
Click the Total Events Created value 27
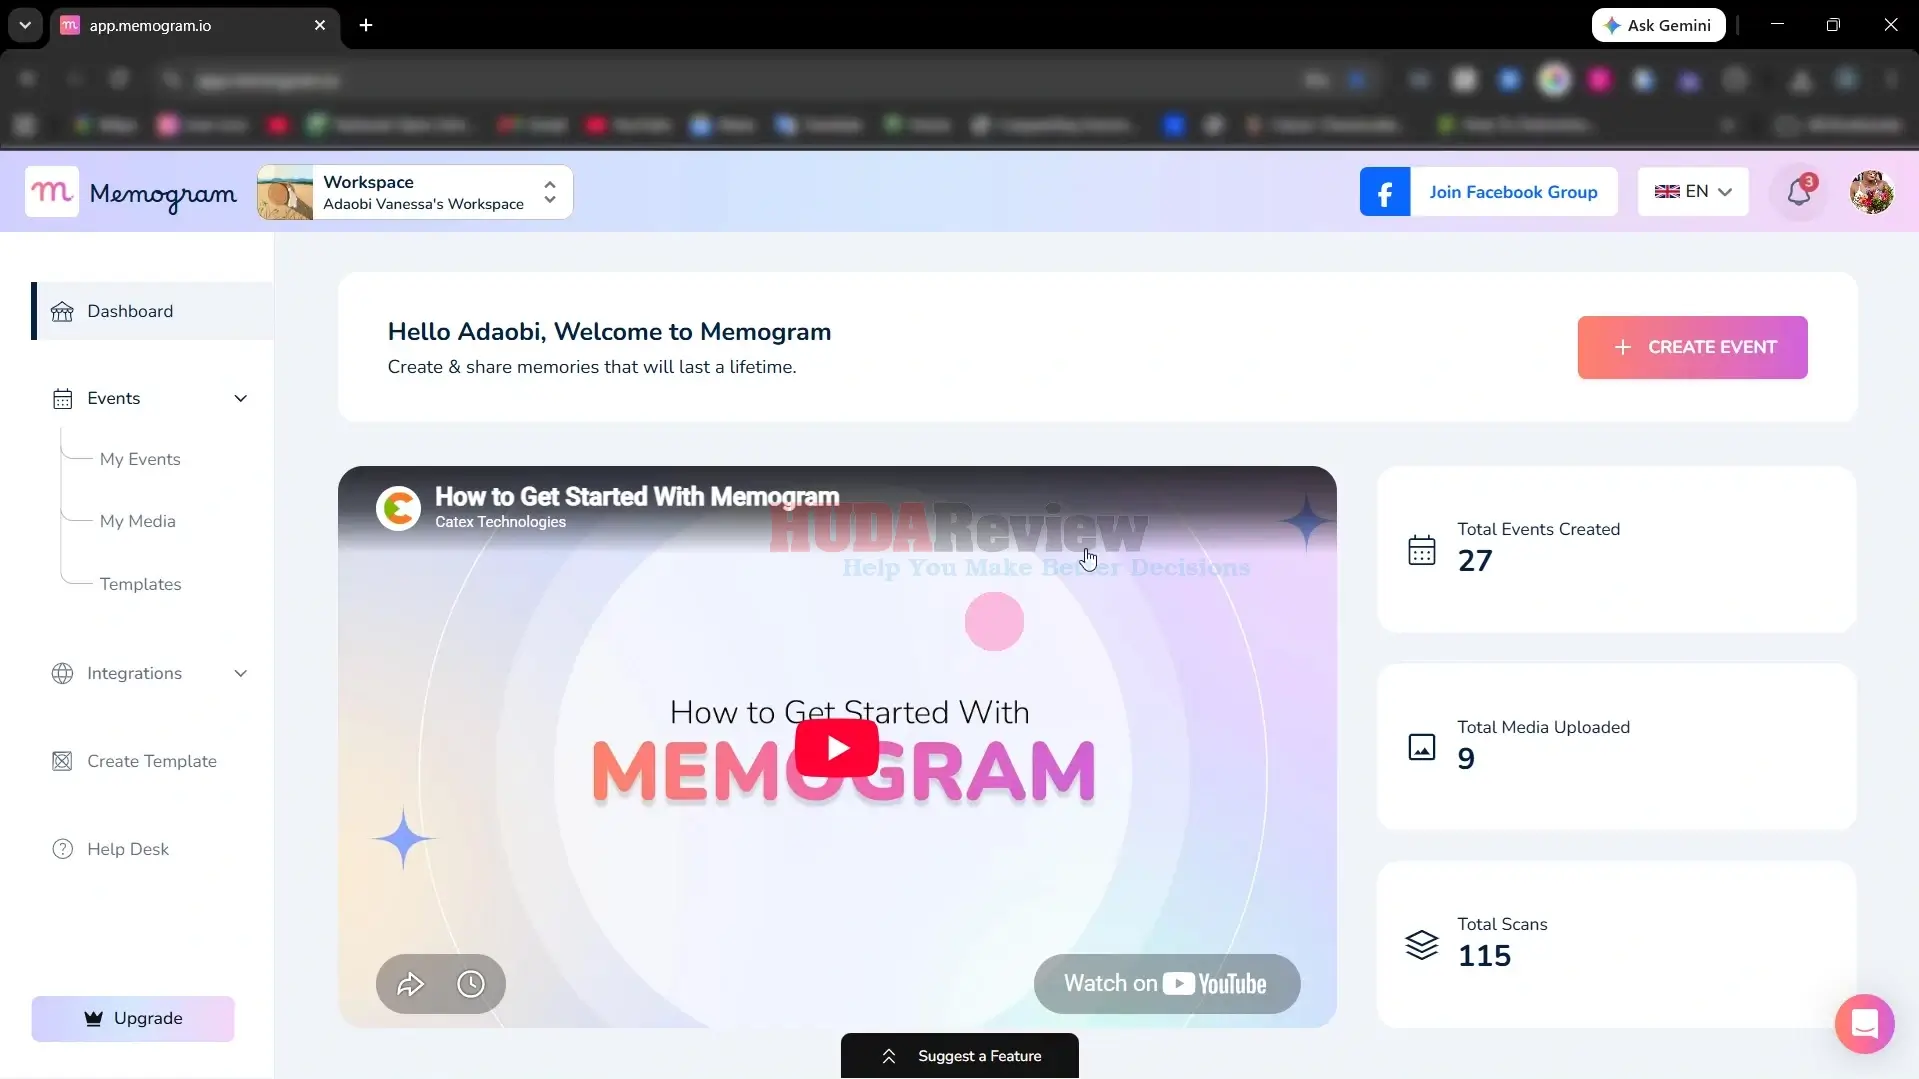[x=1475, y=561]
